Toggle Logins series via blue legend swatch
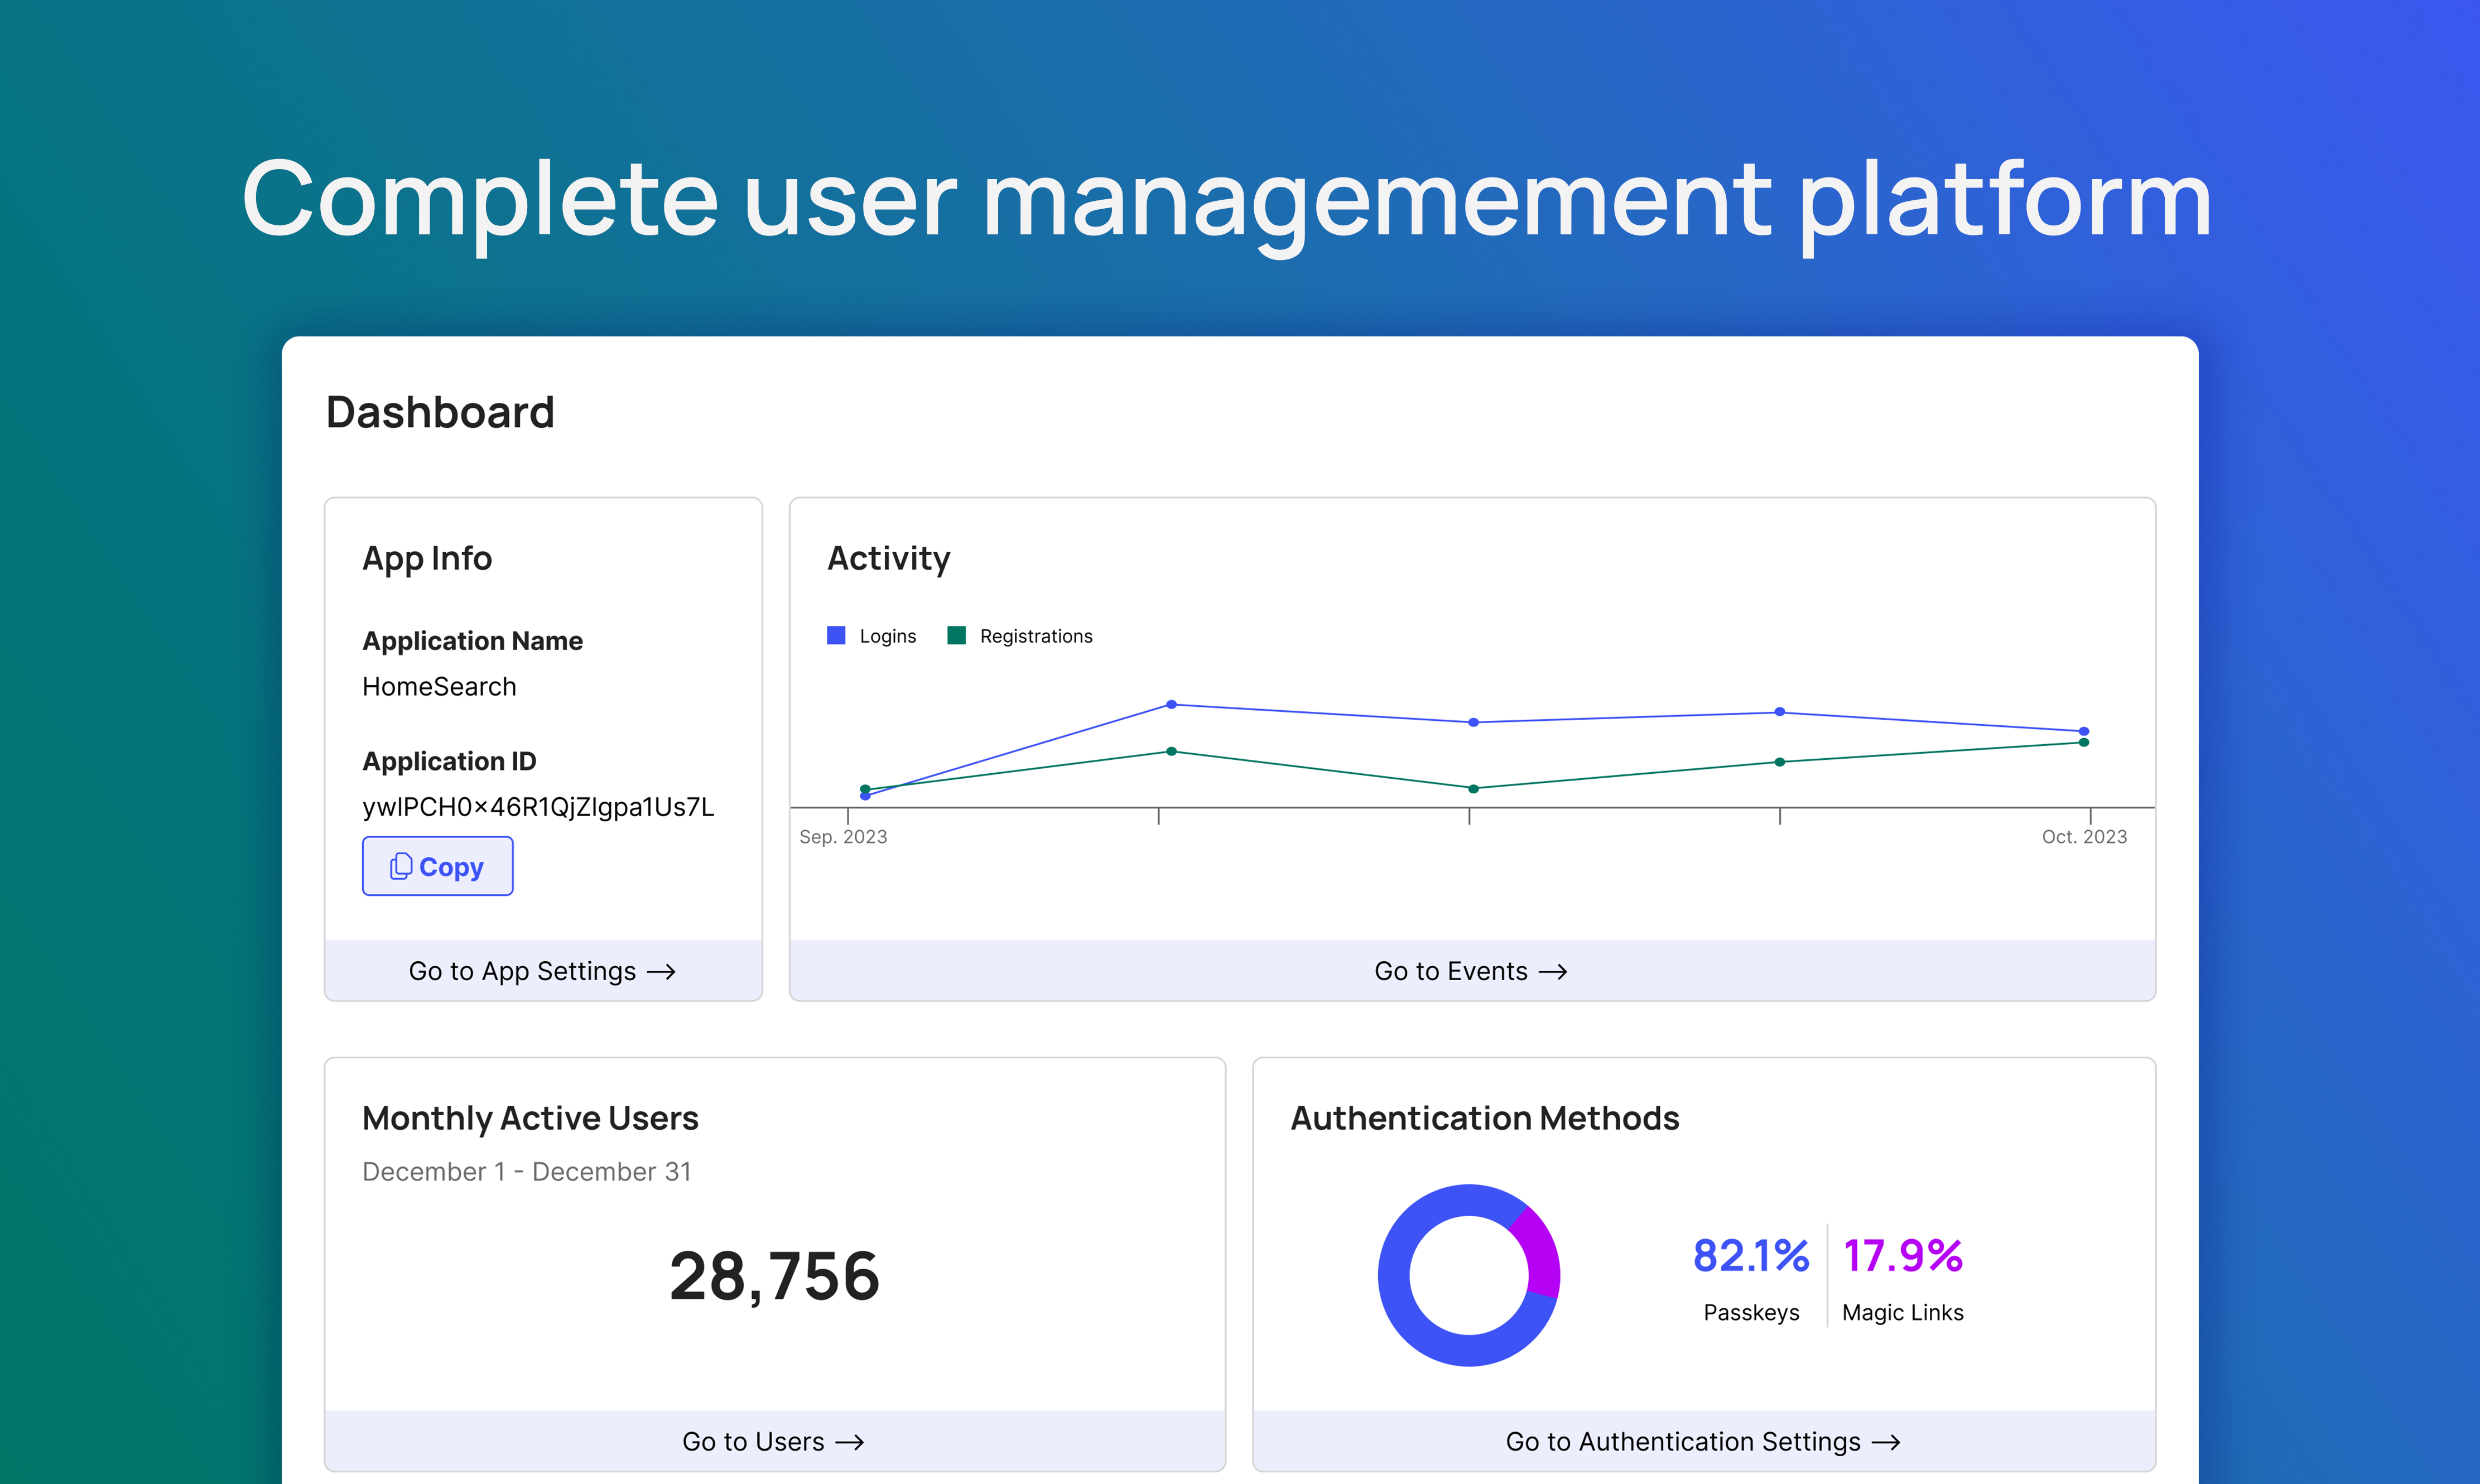 pos(836,635)
